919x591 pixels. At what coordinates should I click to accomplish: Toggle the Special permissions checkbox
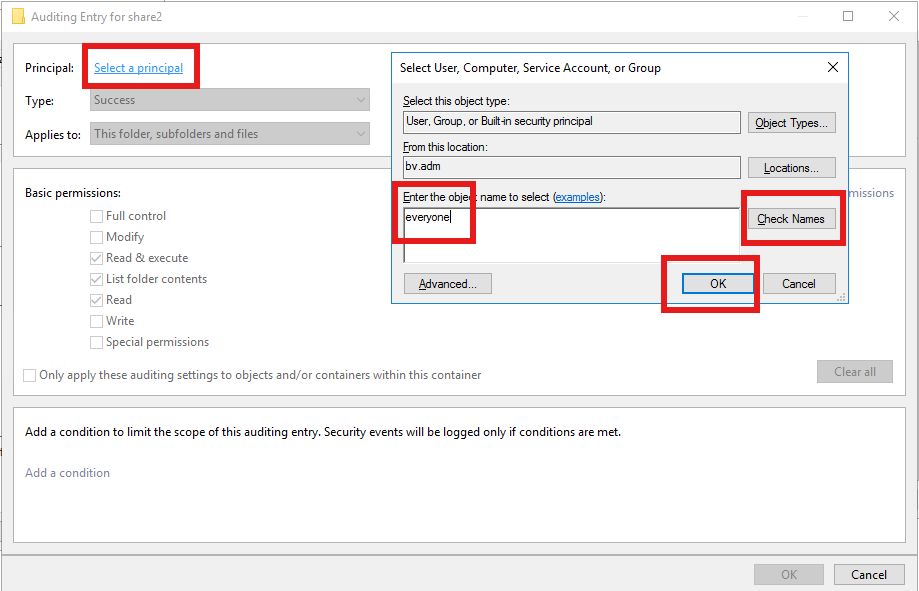(x=97, y=342)
